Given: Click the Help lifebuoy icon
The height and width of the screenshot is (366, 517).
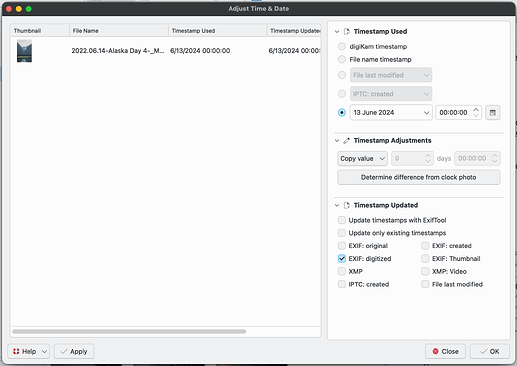Looking at the screenshot, I should click(16, 351).
